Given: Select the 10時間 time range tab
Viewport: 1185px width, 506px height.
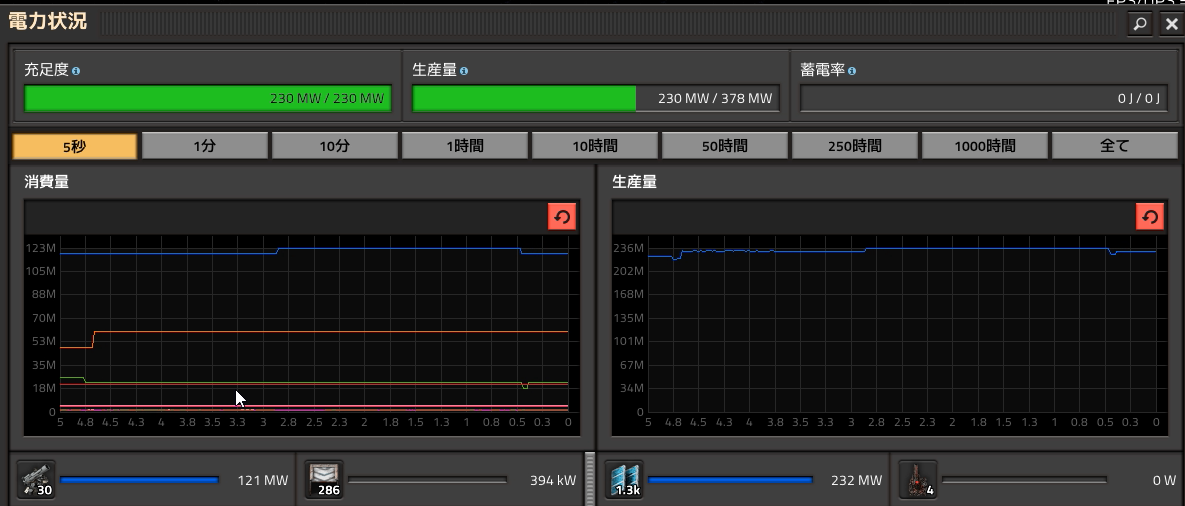Looking at the screenshot, I should click(595, 147).
